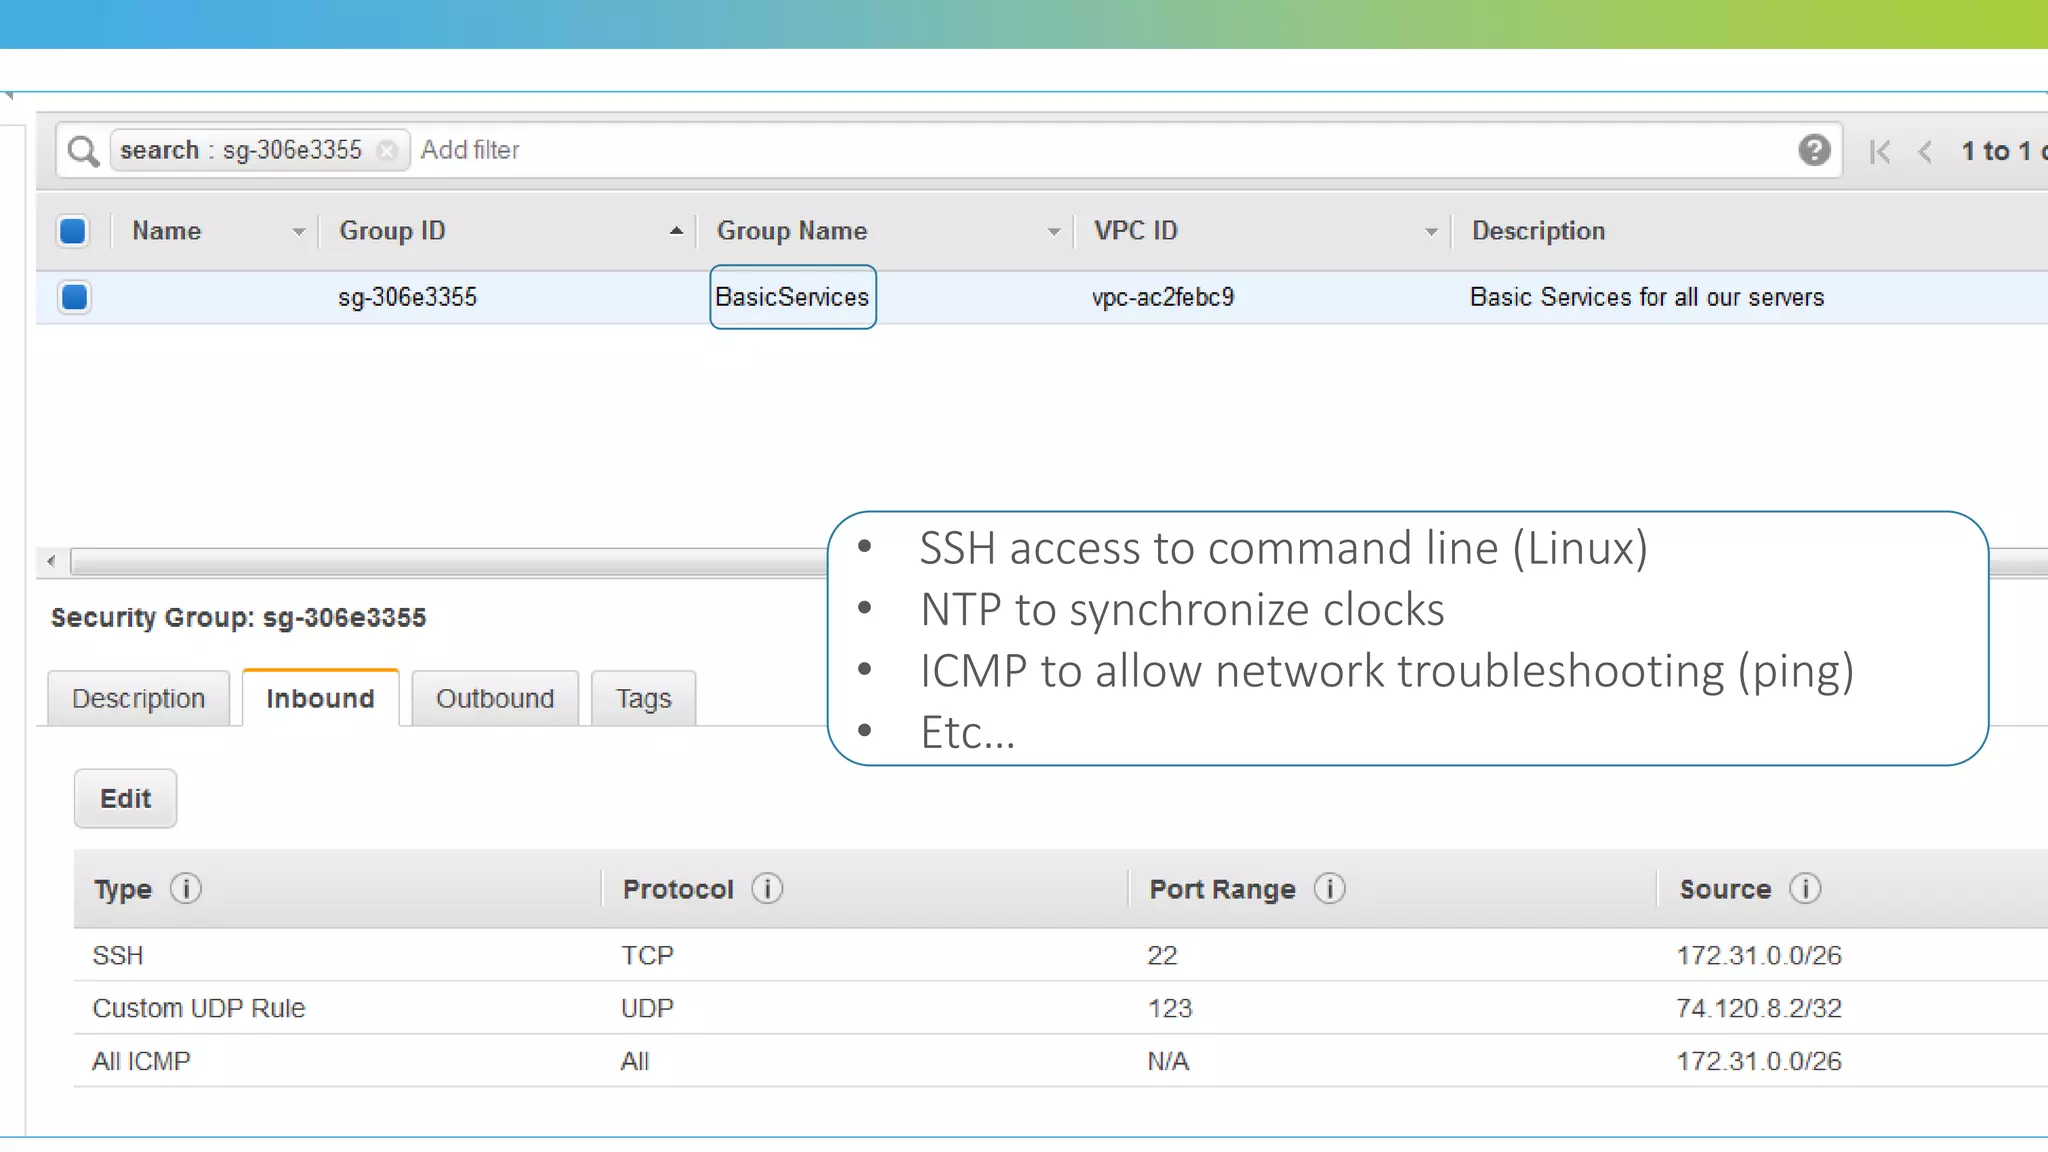Remove the sg-306e3355 search filter

coord(386,150)
